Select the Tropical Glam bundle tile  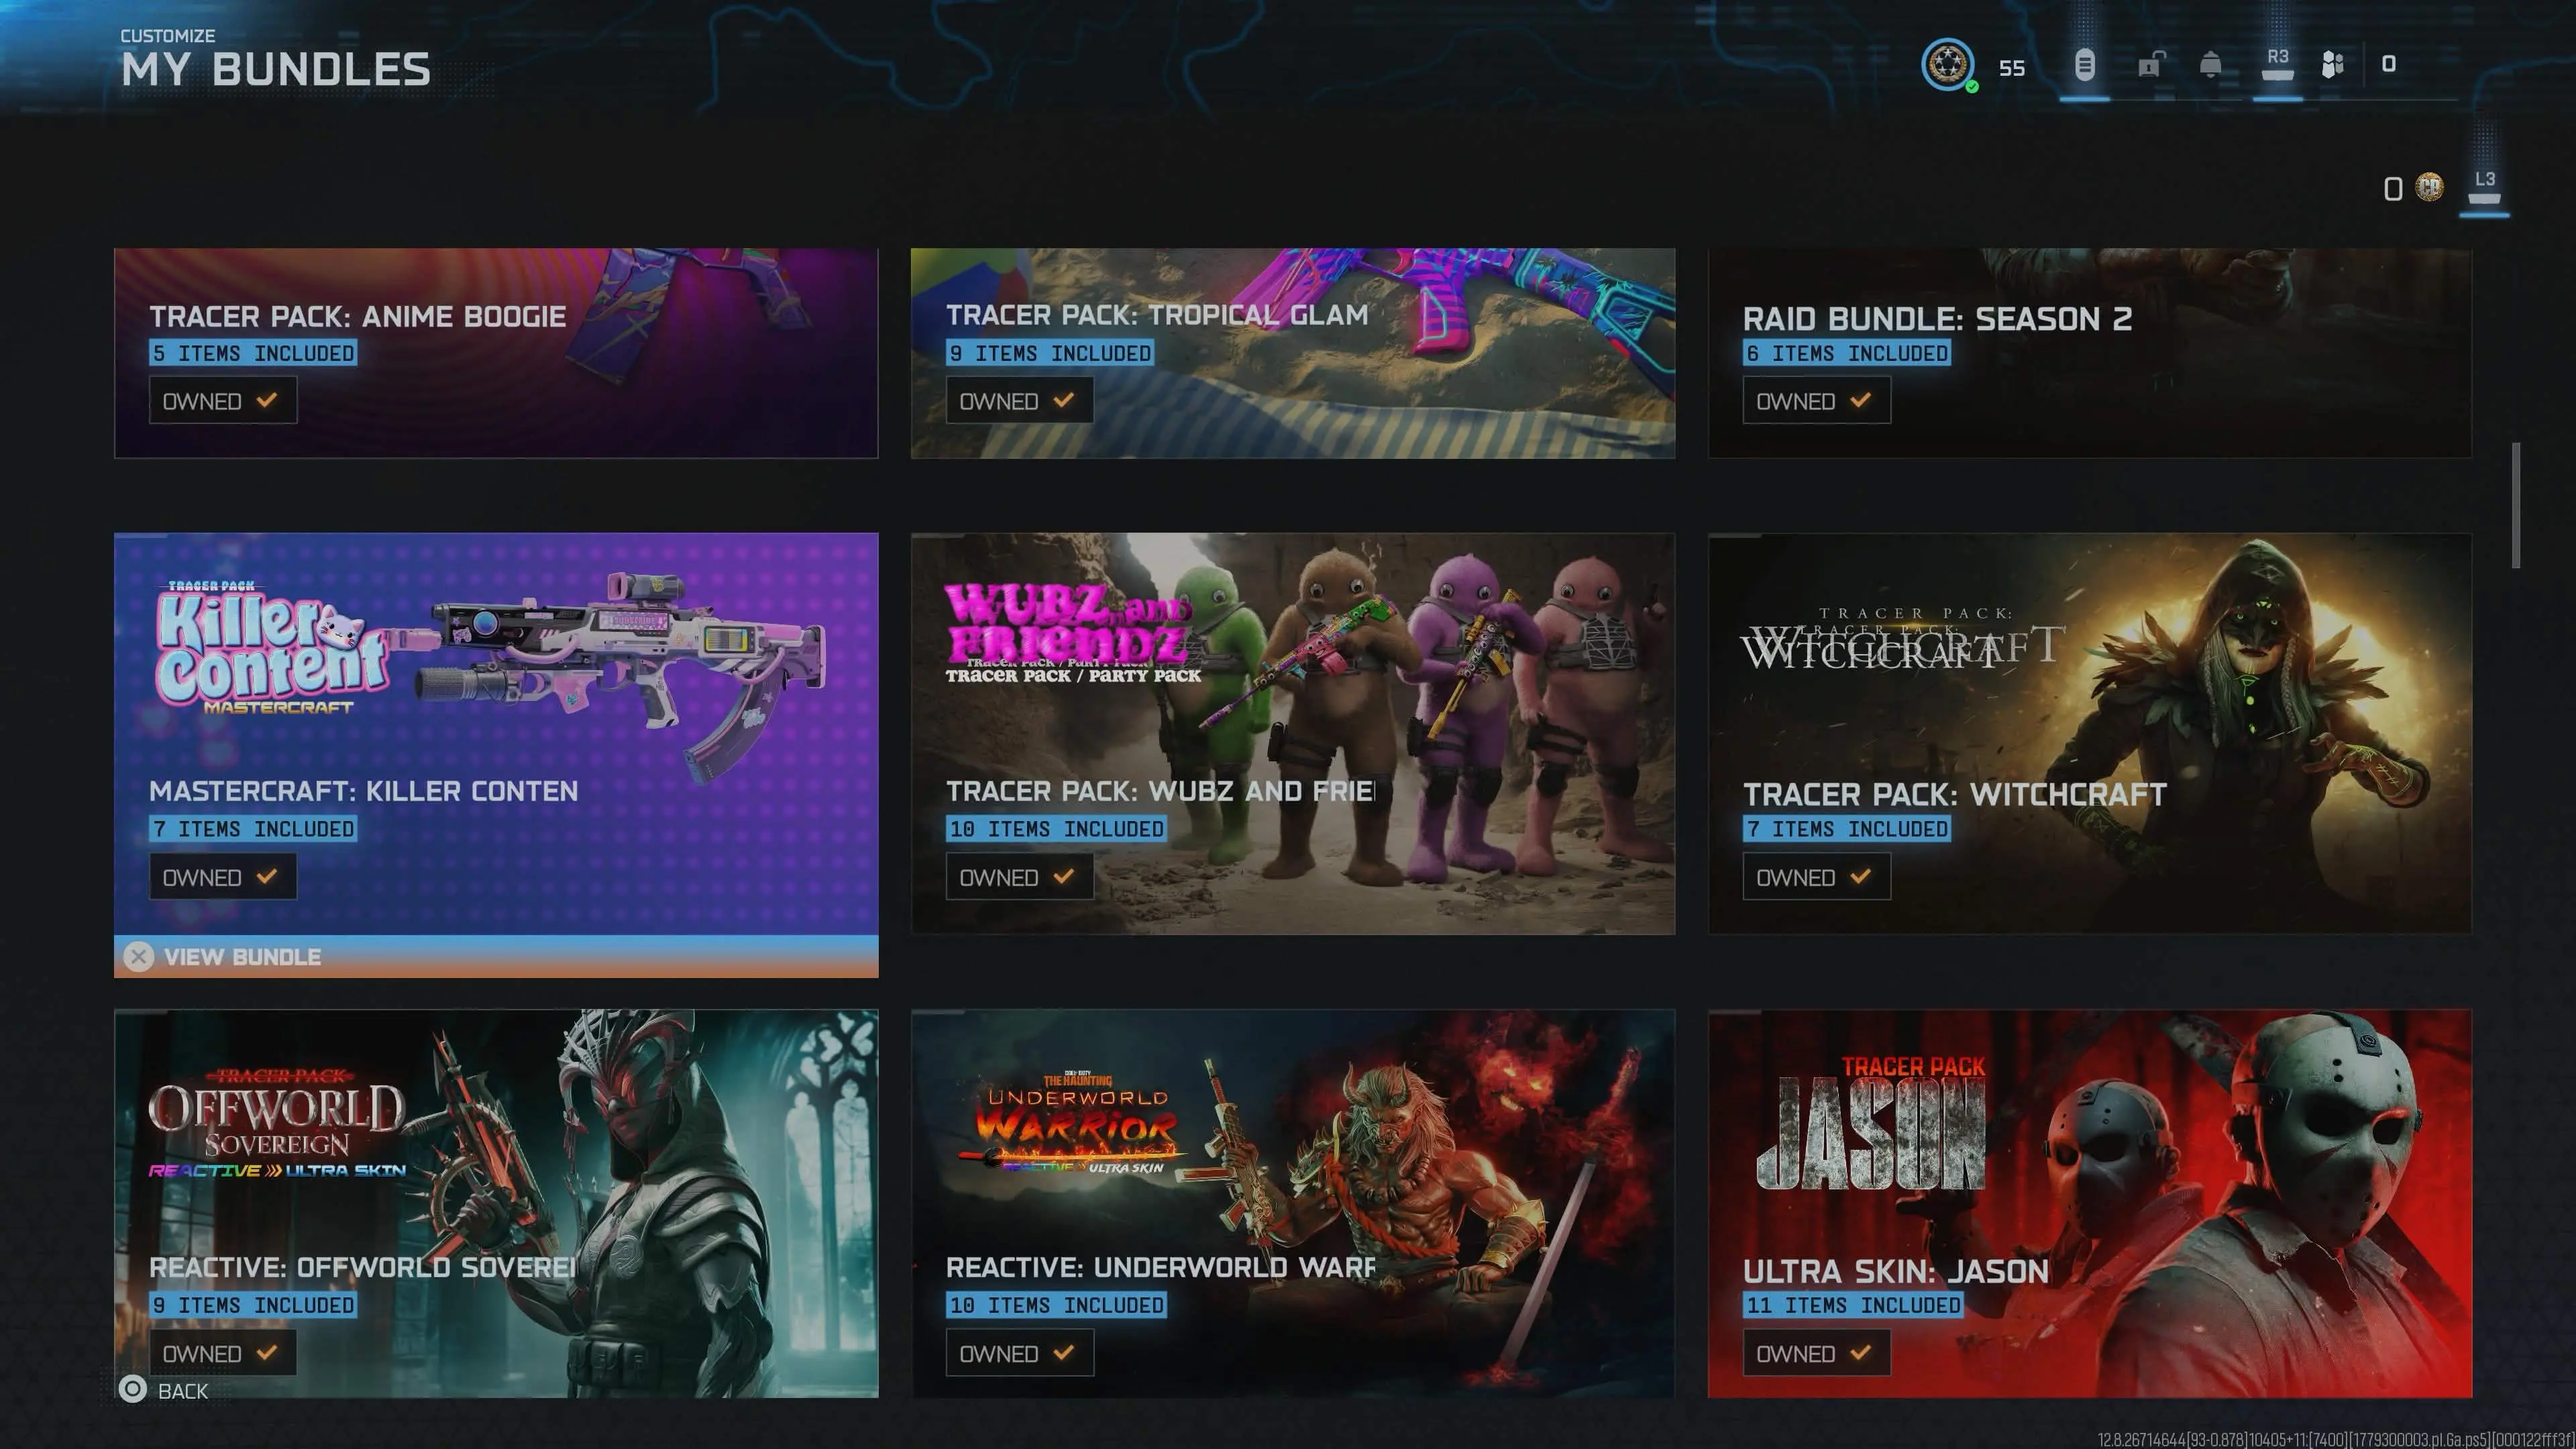tap(1293, 353)
